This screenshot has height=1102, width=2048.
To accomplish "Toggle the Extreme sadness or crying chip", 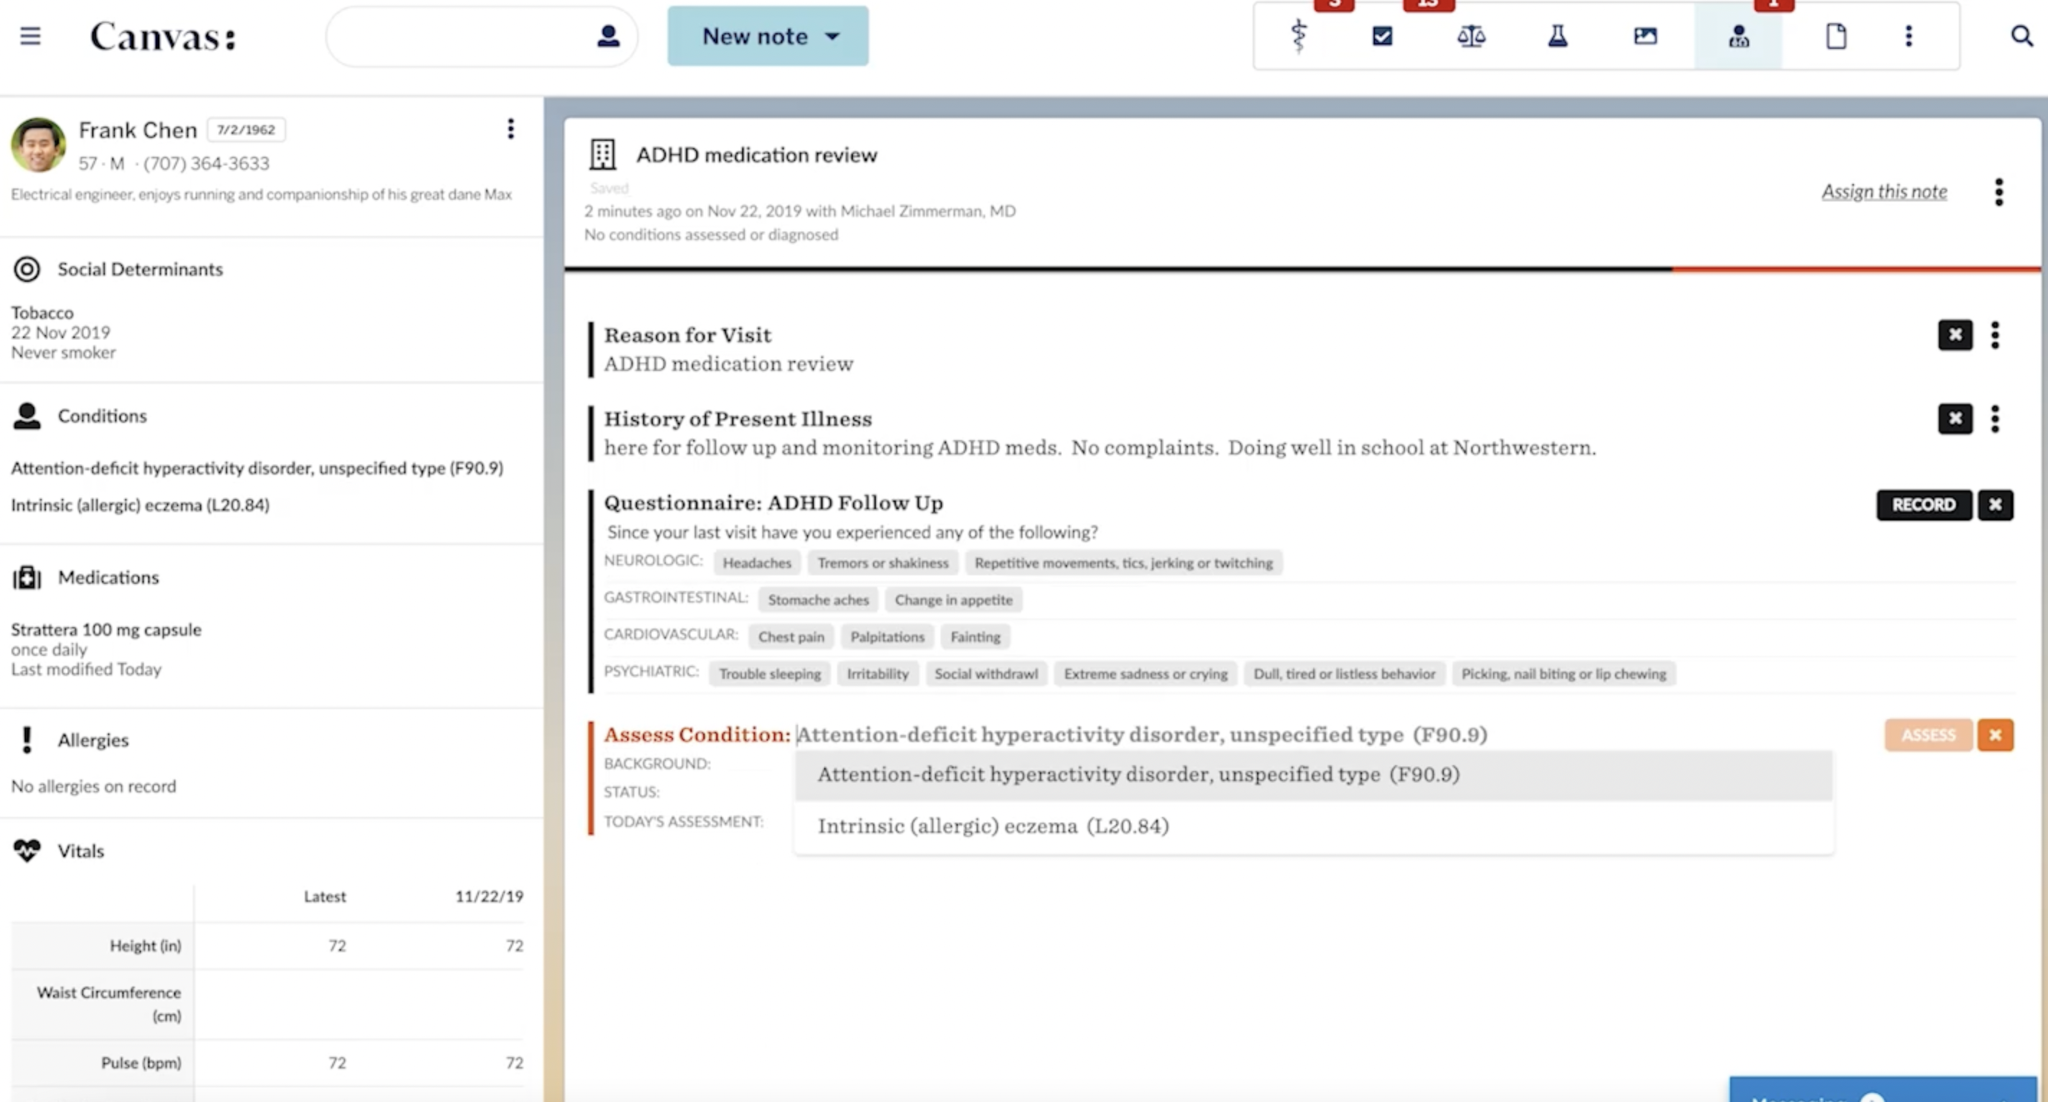I will point(1145,674).
